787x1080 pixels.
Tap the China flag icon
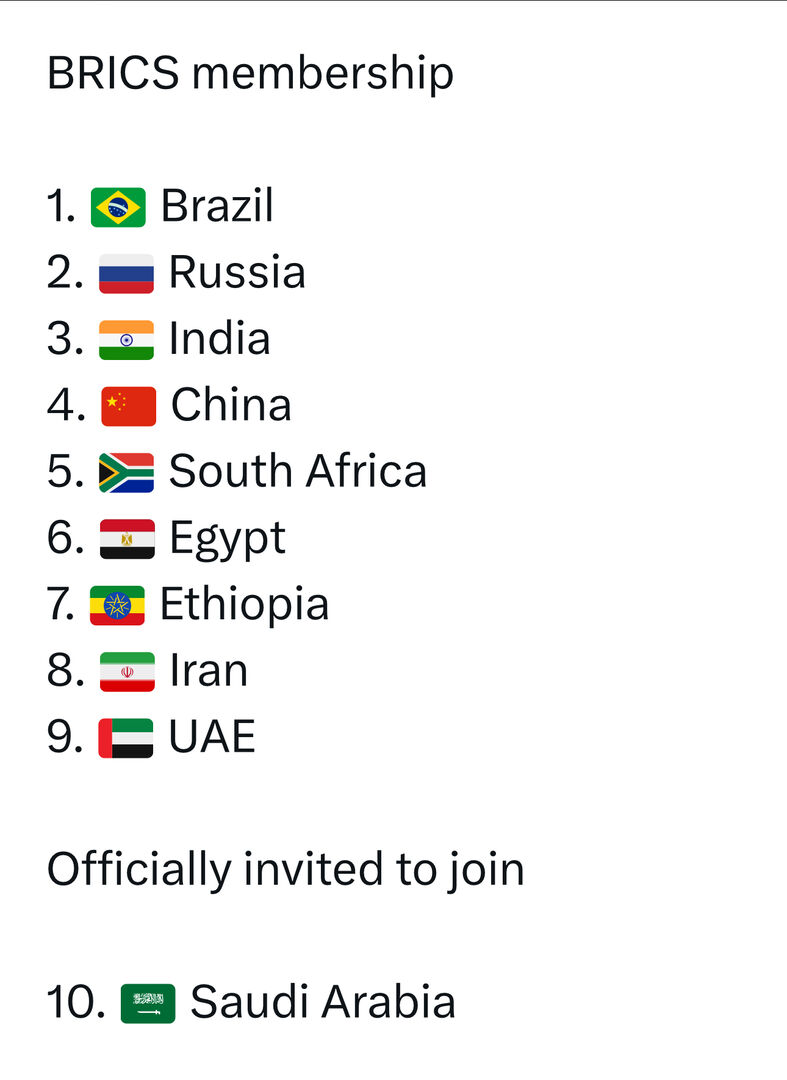pos(128,406)
